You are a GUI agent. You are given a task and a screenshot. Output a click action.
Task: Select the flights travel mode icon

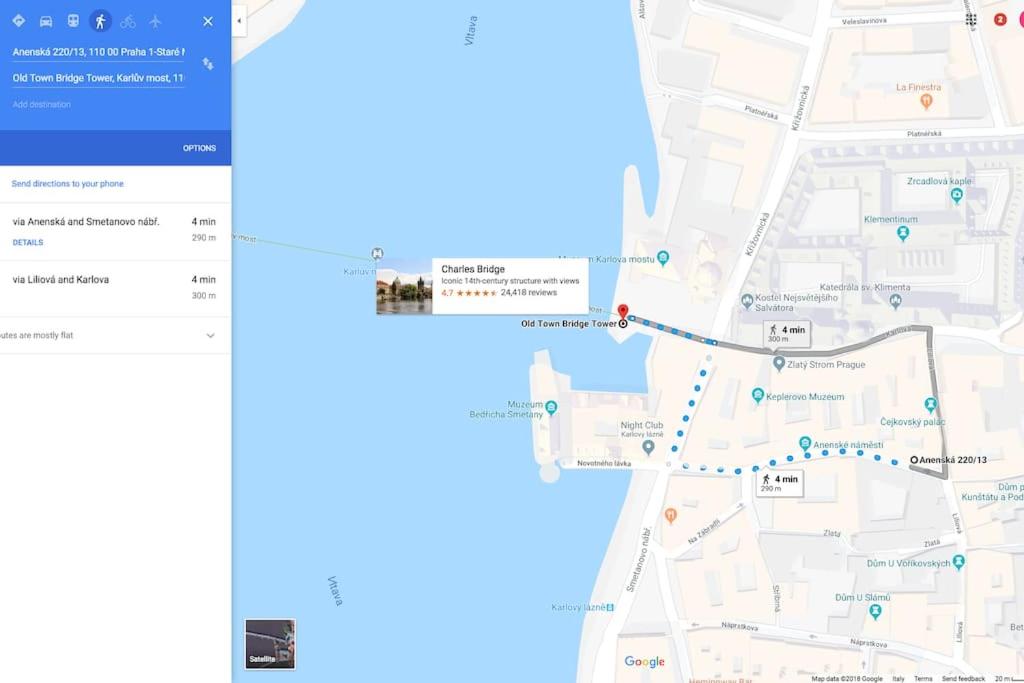click(x=155, y=22)
